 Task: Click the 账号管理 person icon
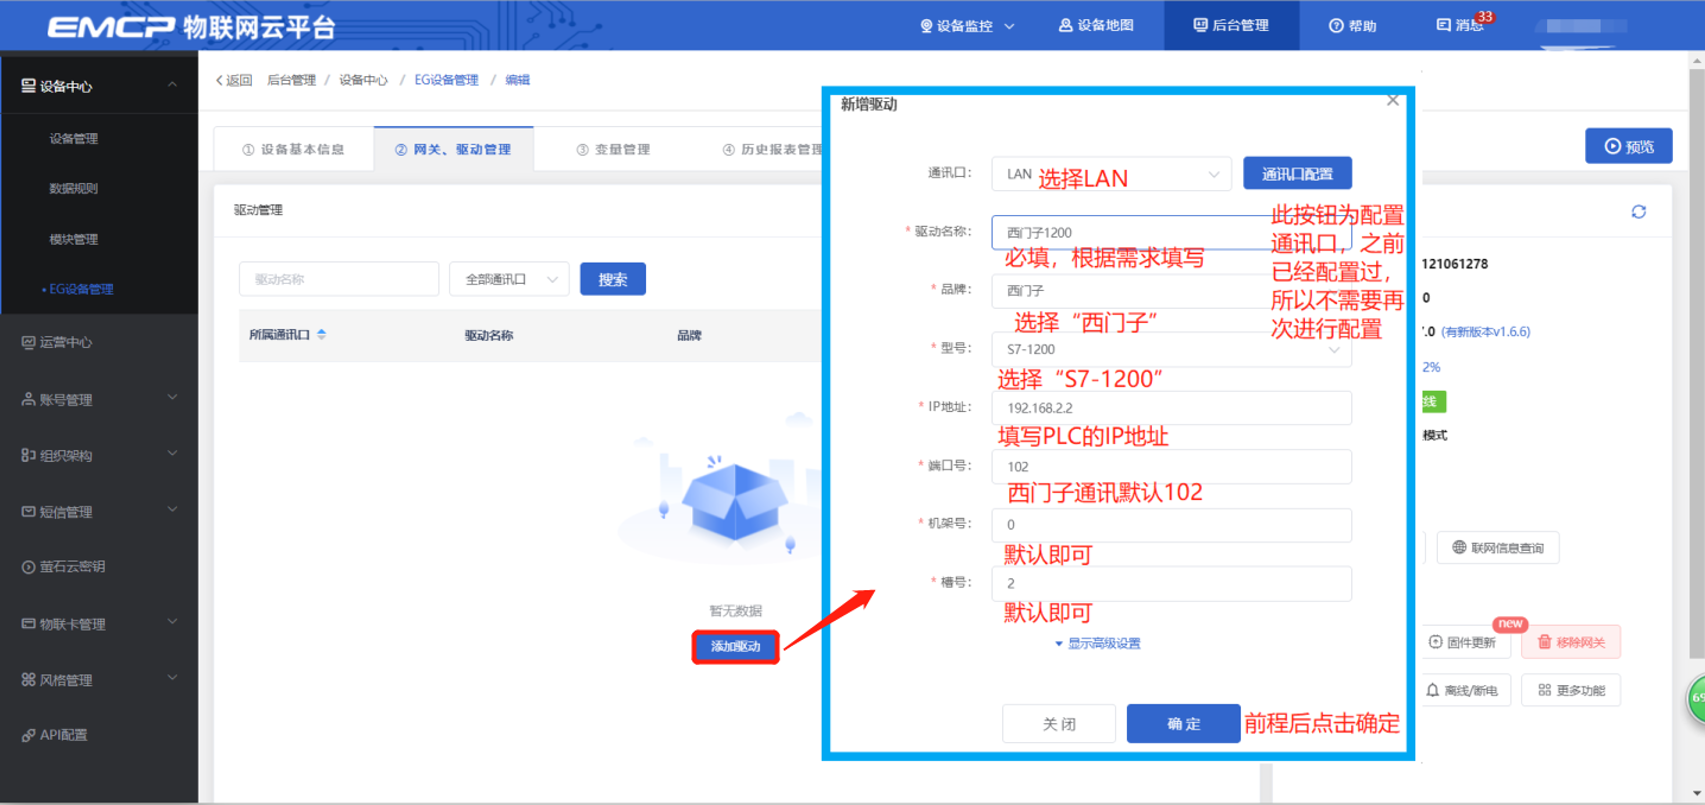(28, 399)
